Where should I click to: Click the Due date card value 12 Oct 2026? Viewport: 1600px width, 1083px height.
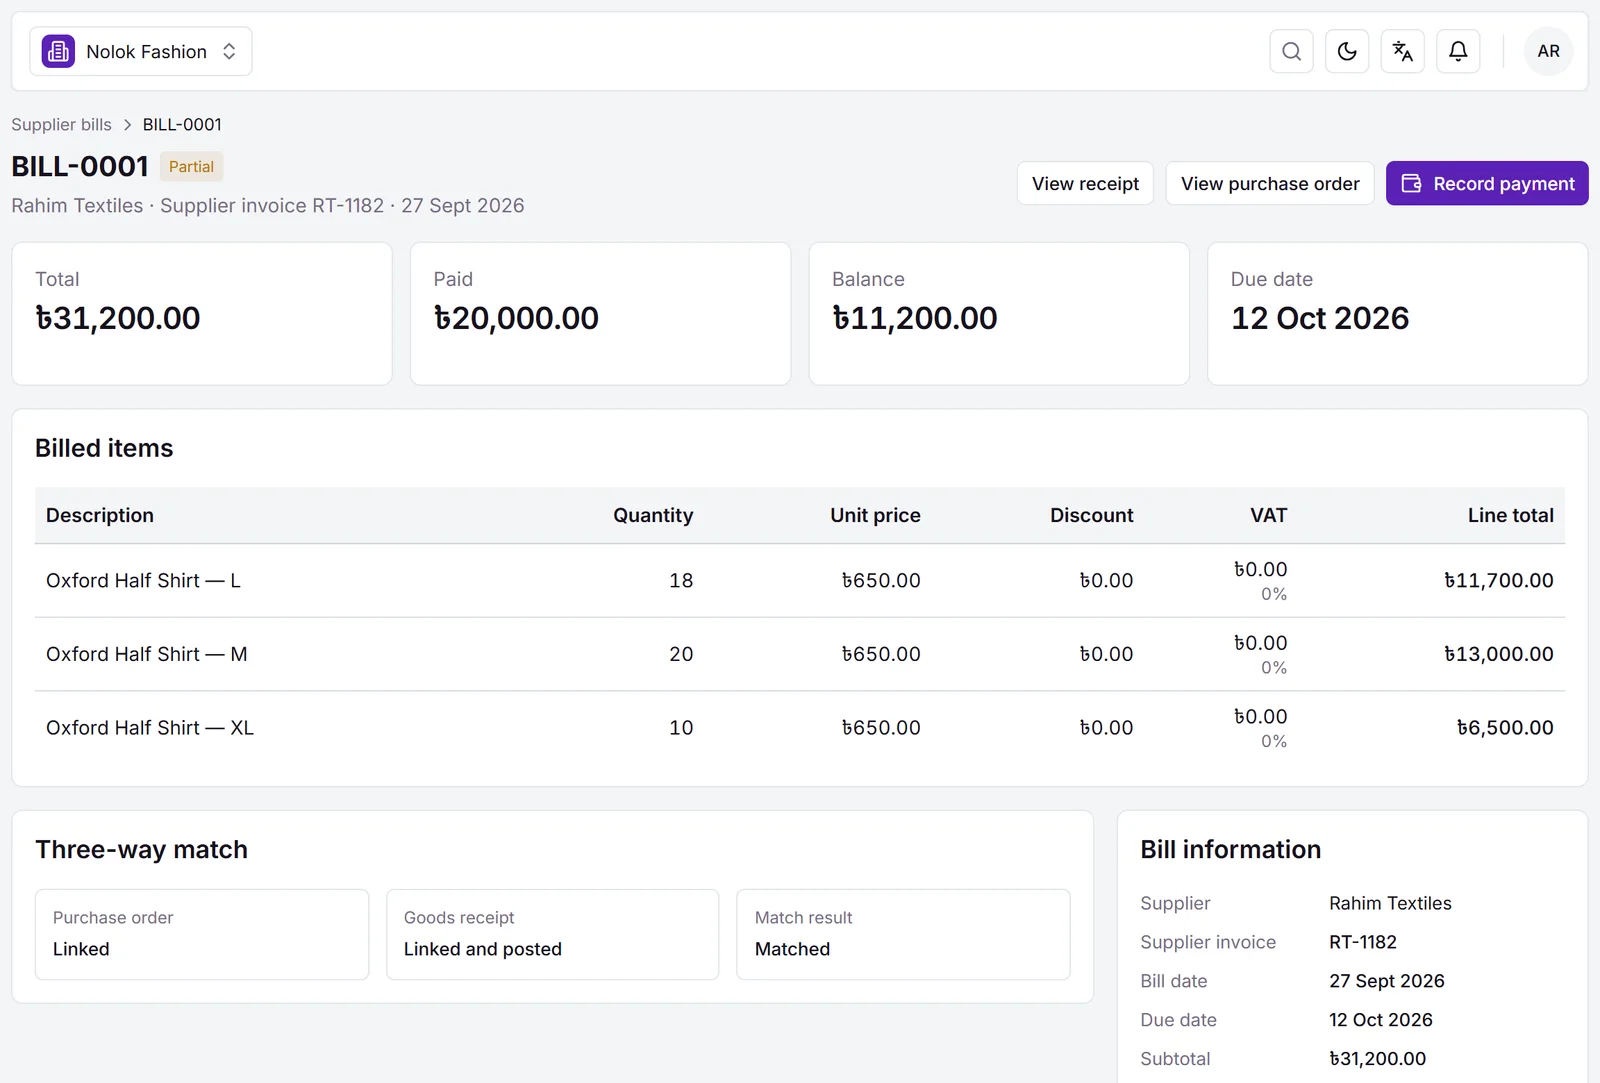1320,318
